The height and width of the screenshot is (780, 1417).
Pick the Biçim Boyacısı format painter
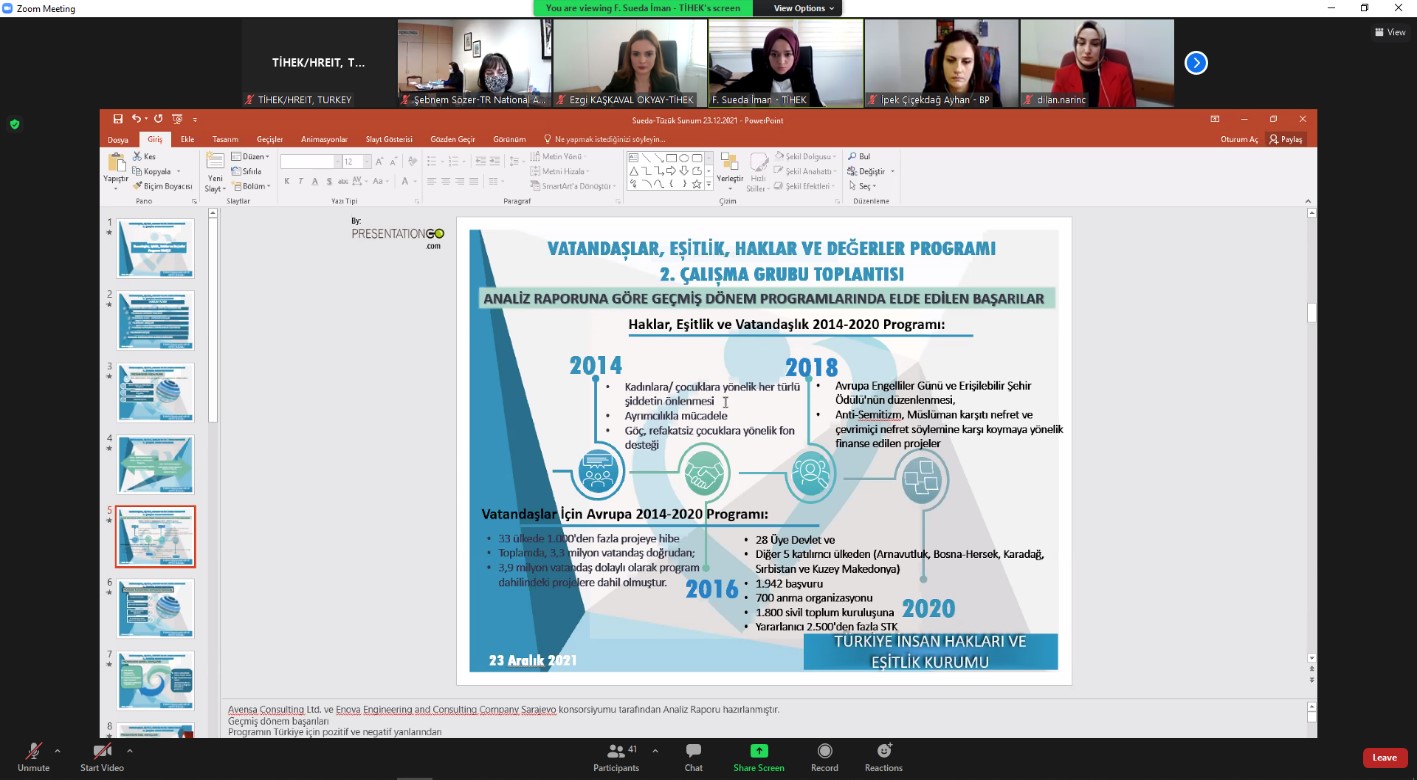coord(162,186)
